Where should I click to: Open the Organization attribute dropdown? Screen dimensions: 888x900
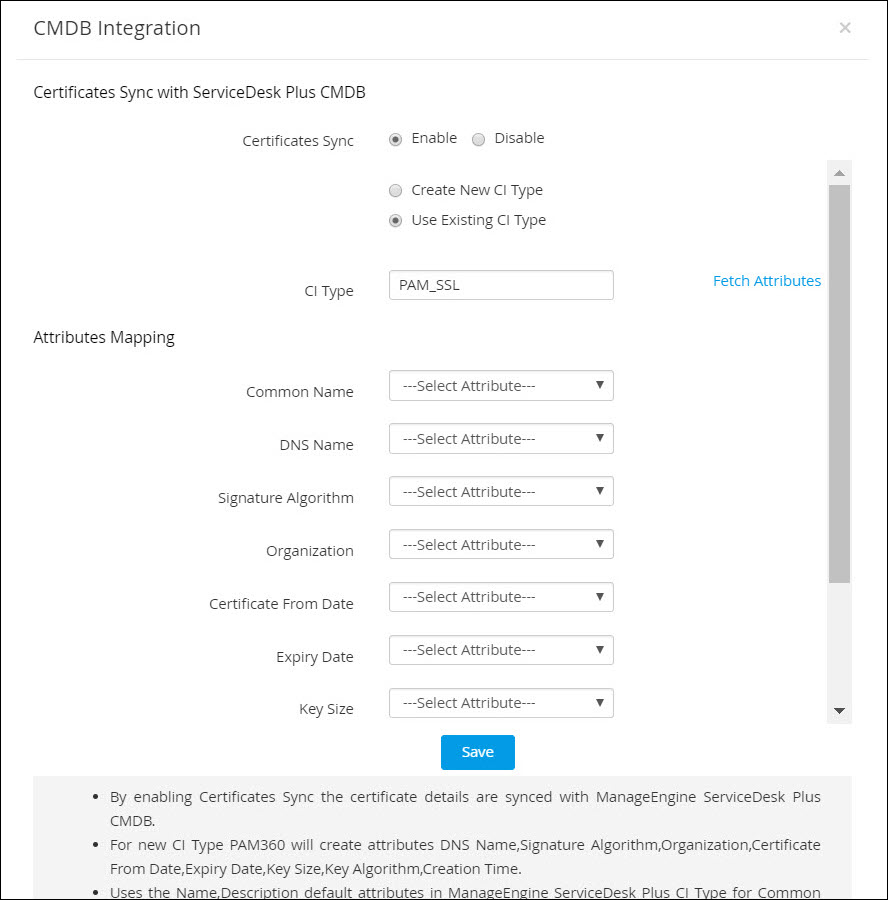point(500,545)
